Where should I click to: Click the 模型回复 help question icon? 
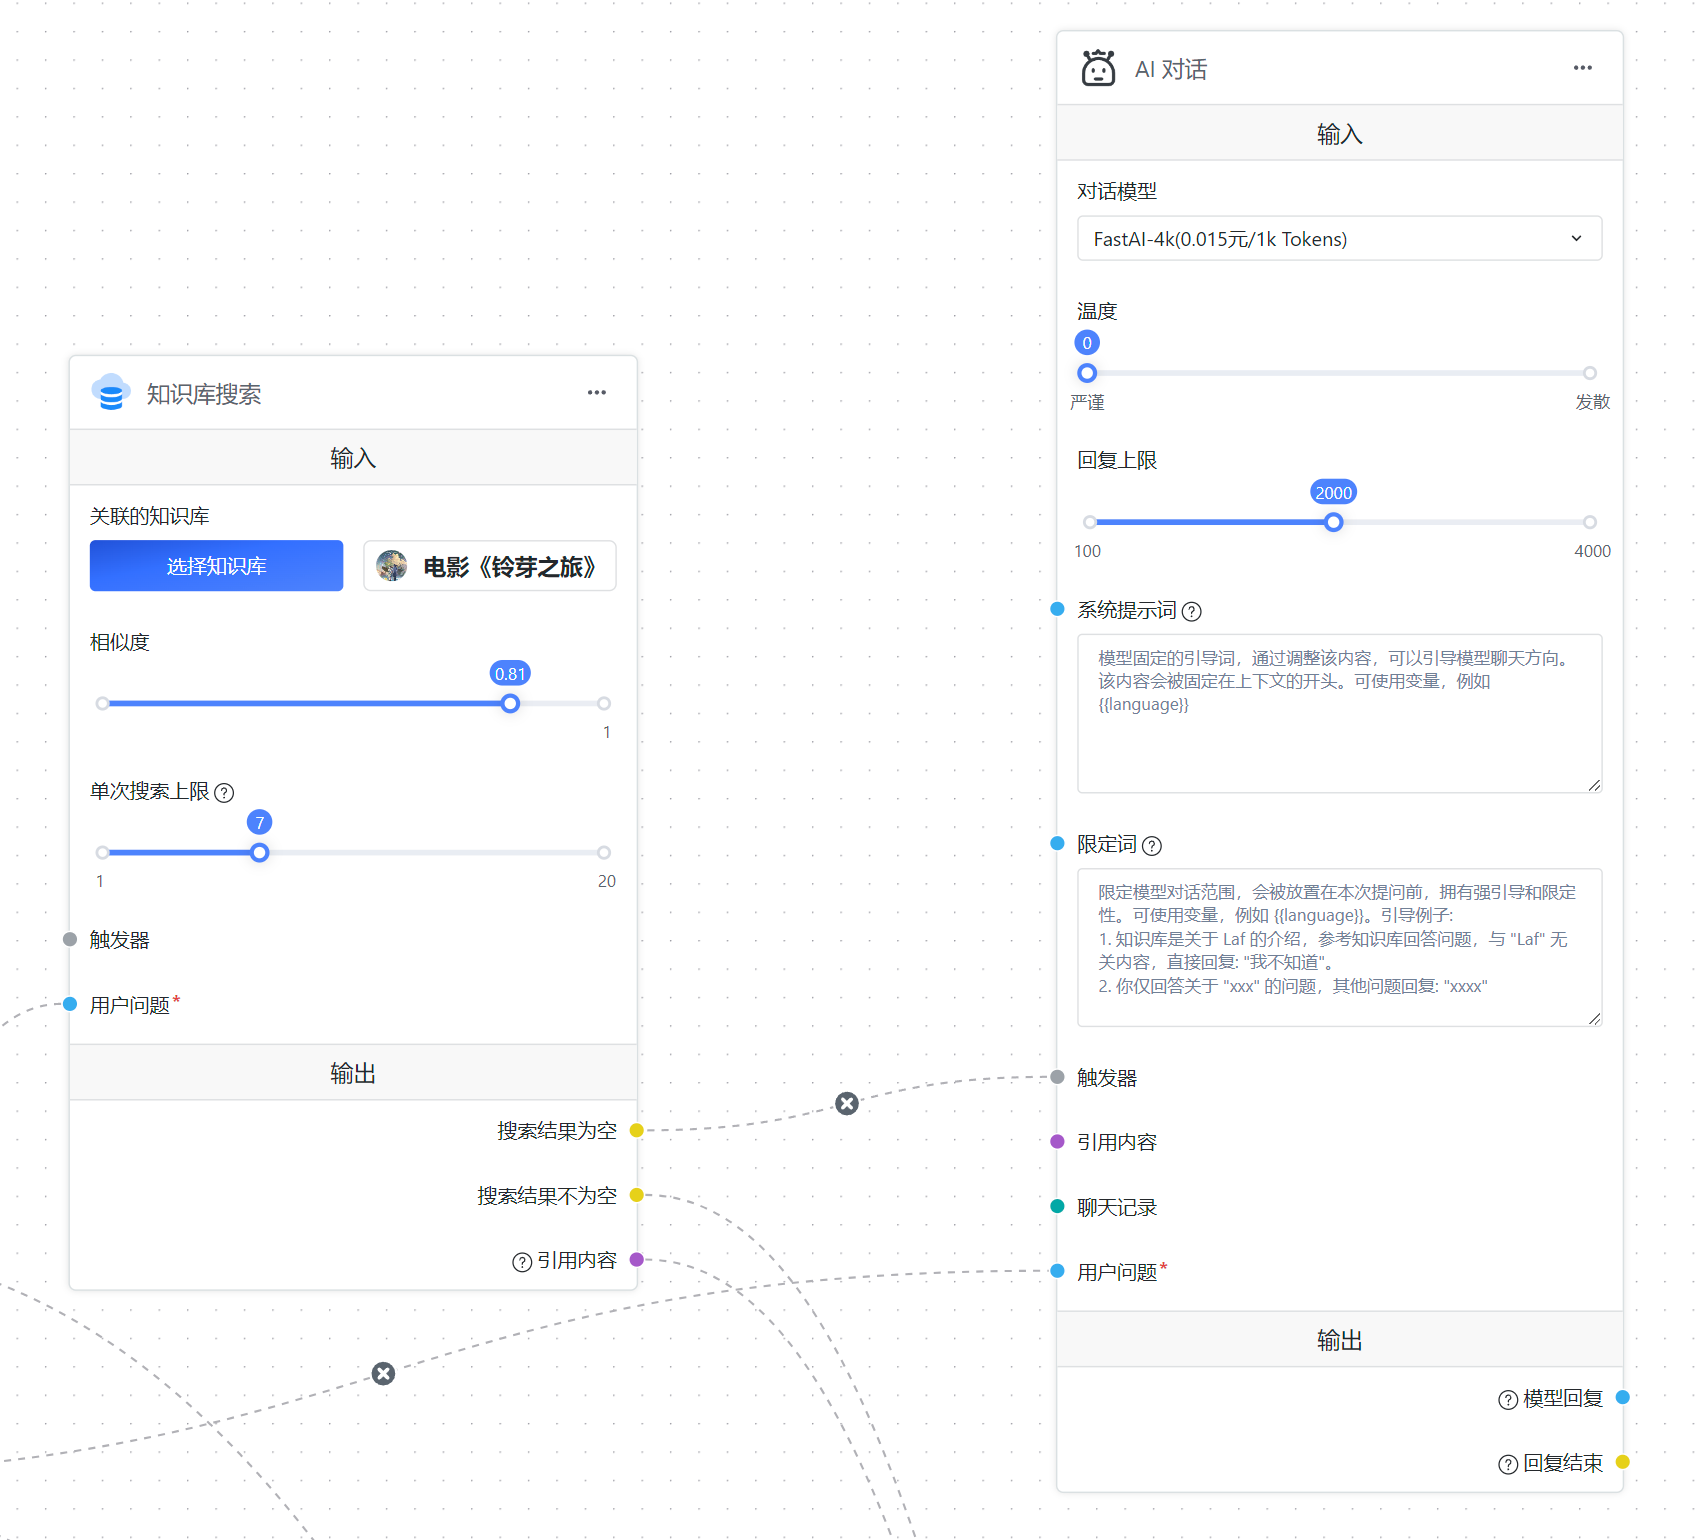(x=1508, y=1400)
